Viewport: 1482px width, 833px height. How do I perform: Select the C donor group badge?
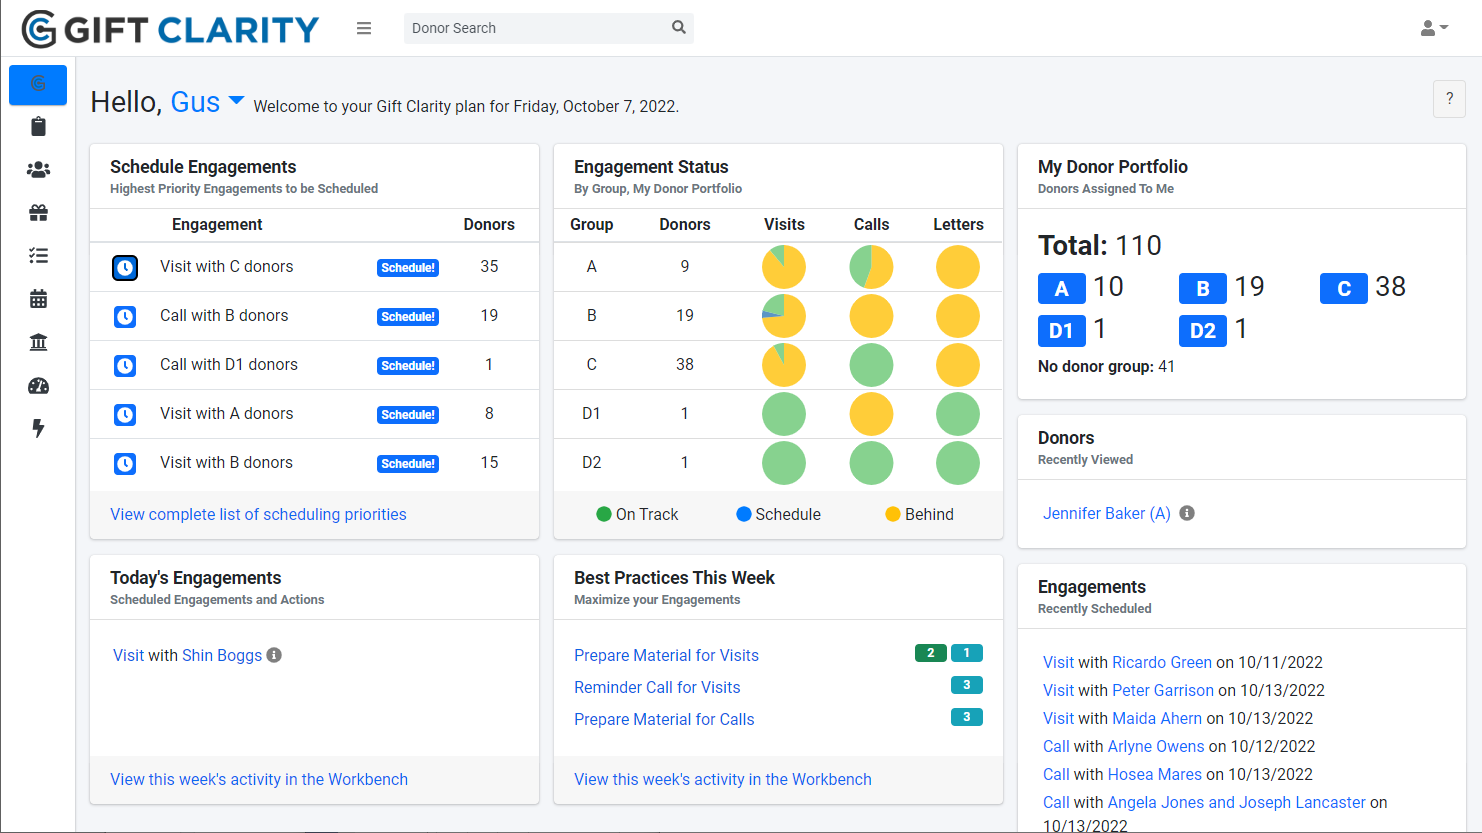(1344, 288)
